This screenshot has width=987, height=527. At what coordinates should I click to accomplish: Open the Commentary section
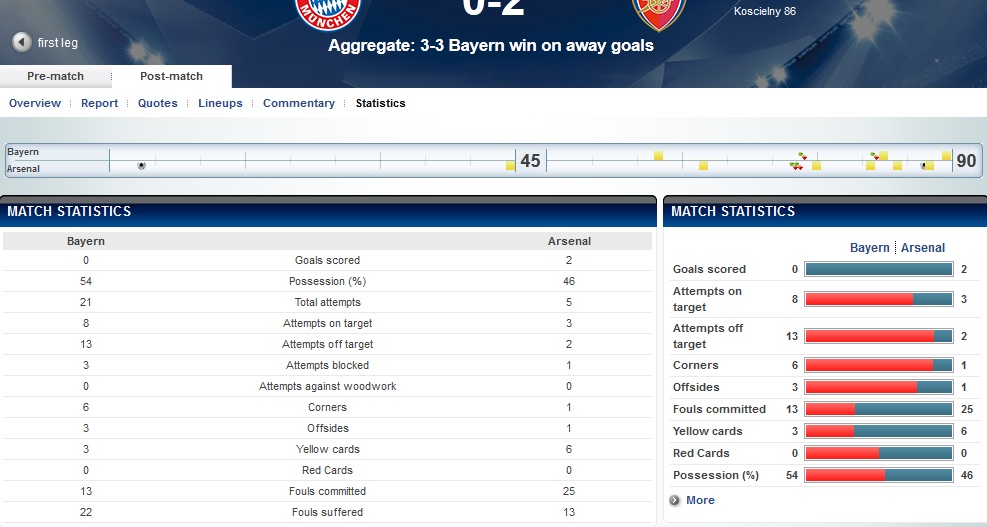coord(299,103)
